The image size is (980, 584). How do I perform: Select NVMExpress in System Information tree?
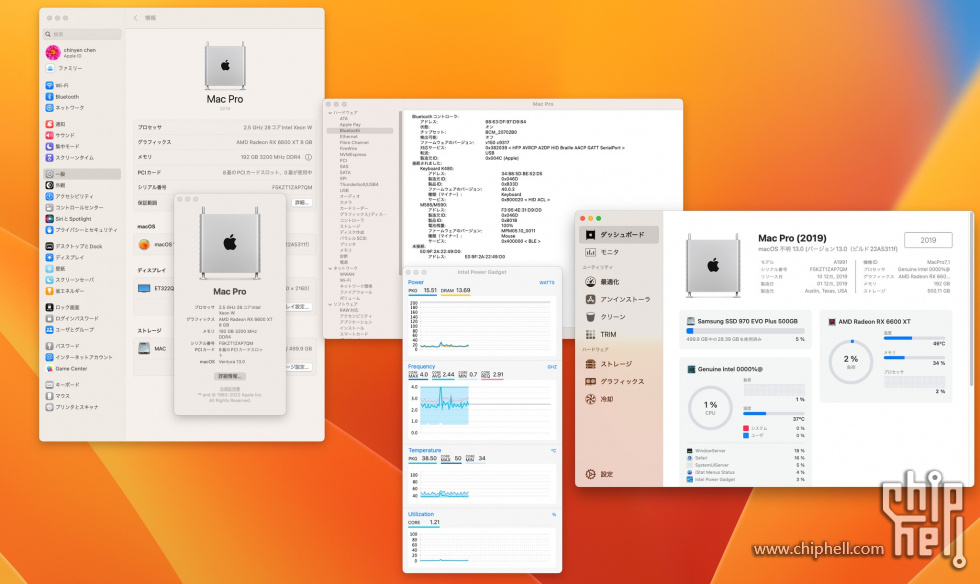click(x=353, y=154)
